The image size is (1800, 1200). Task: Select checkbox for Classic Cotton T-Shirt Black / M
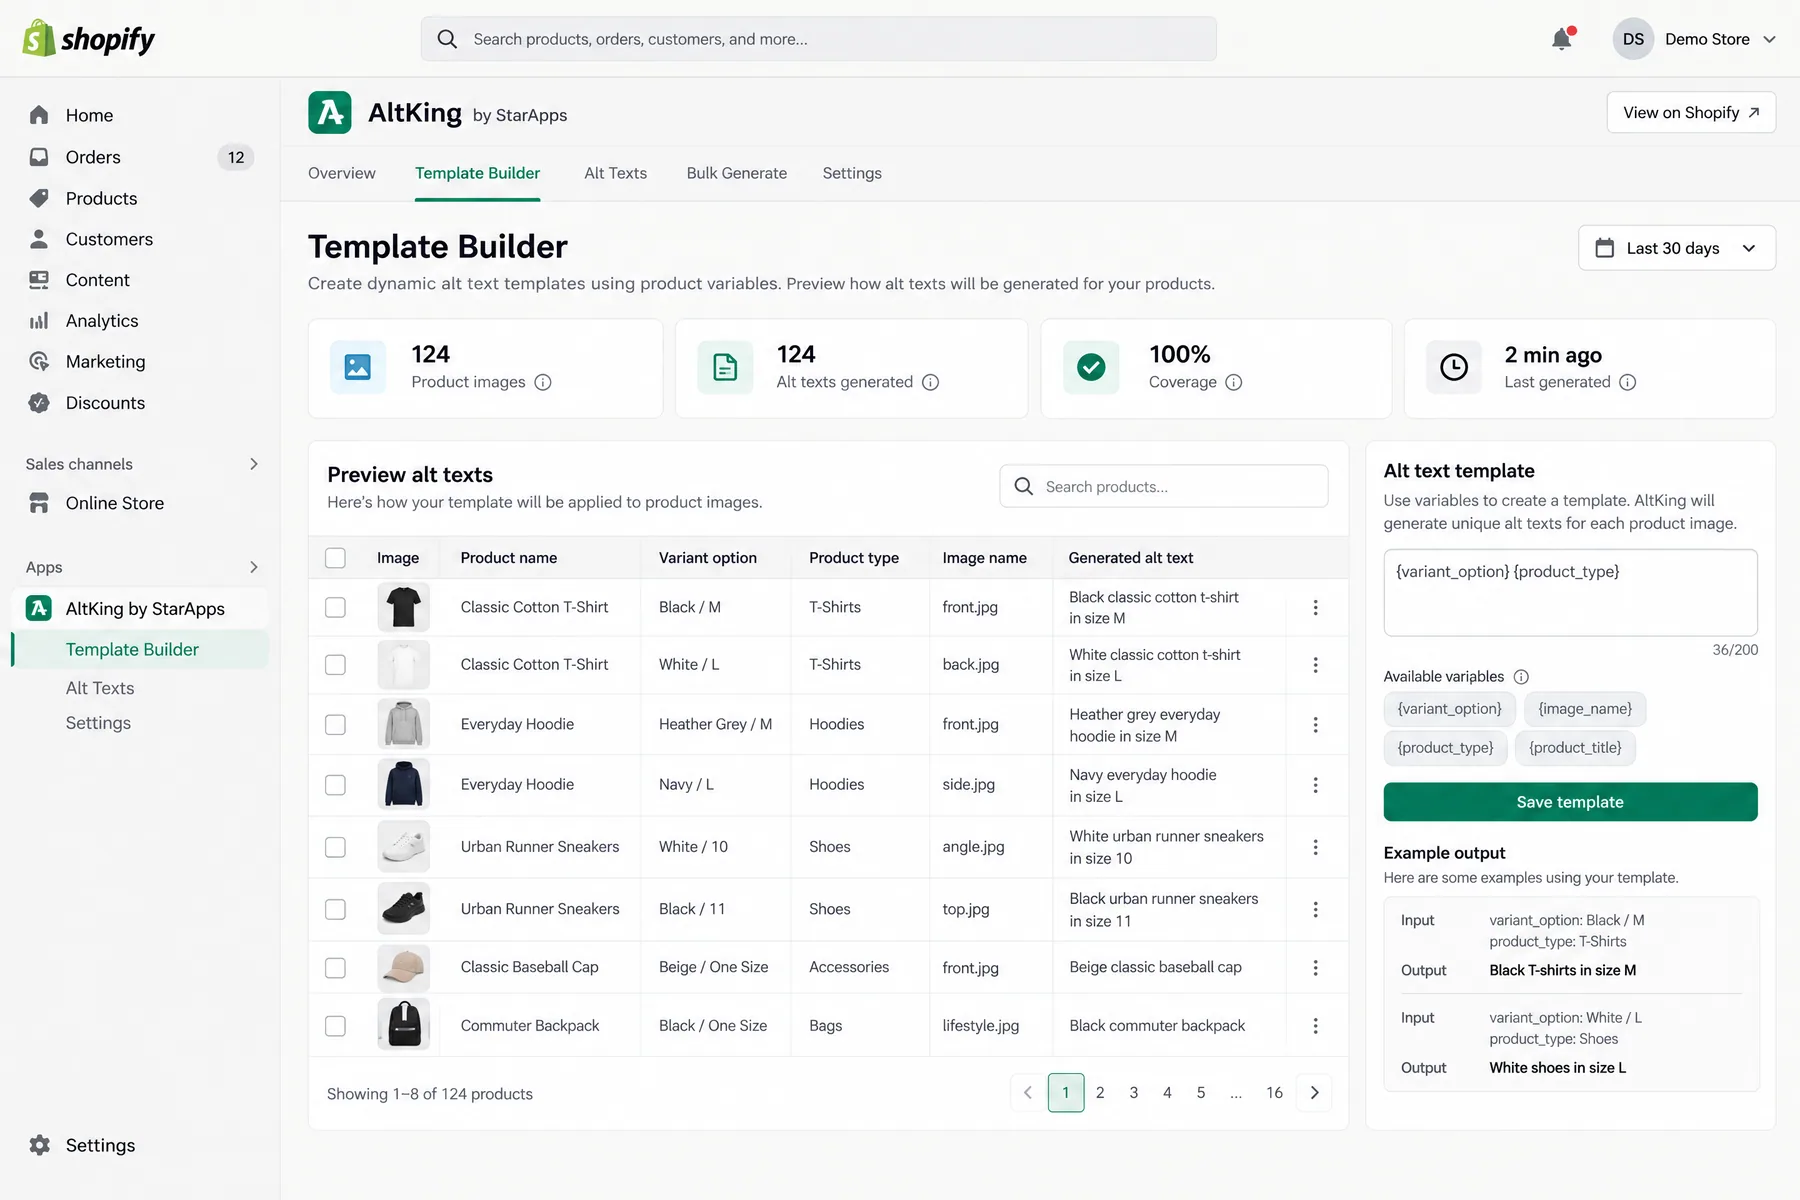point(335,608)
